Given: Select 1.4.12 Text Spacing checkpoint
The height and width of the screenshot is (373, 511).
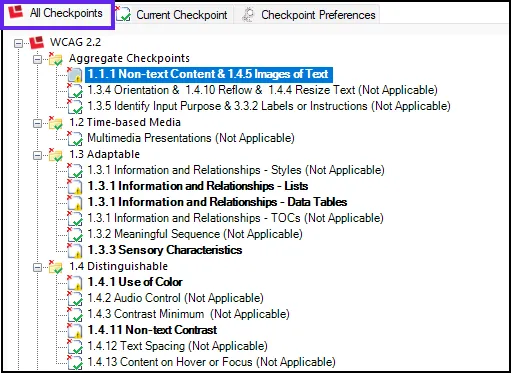Looking at the screenshot, I should pyautogui.click(x=177, y=346).
